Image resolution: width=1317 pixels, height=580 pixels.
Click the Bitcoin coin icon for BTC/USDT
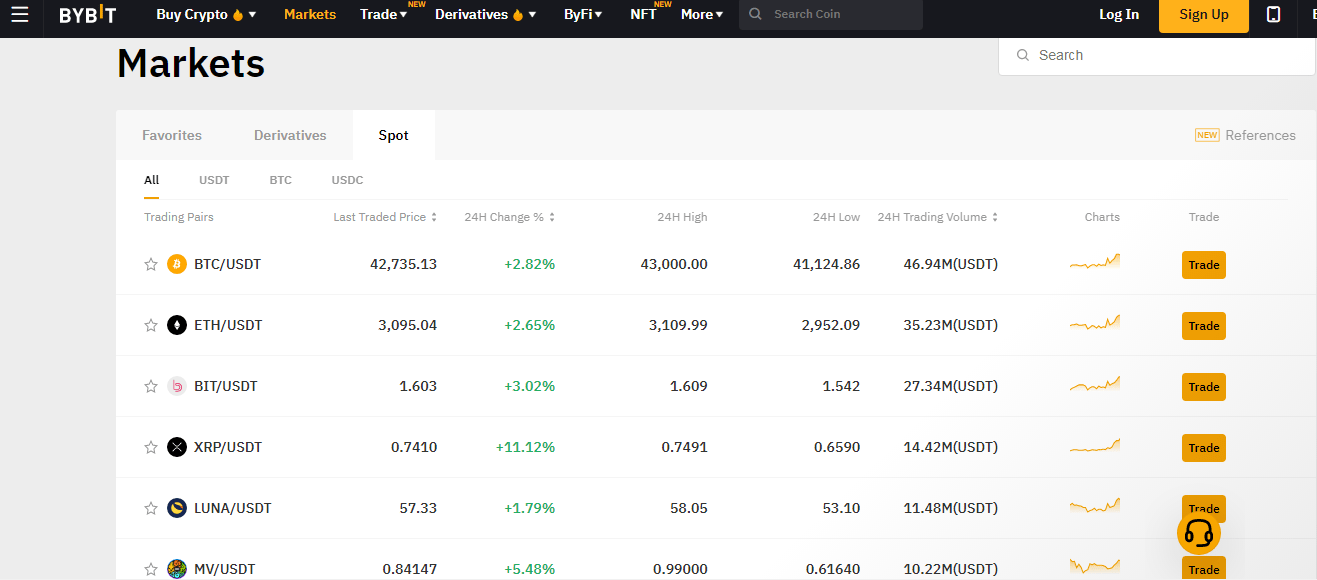(x=177, y=264)
